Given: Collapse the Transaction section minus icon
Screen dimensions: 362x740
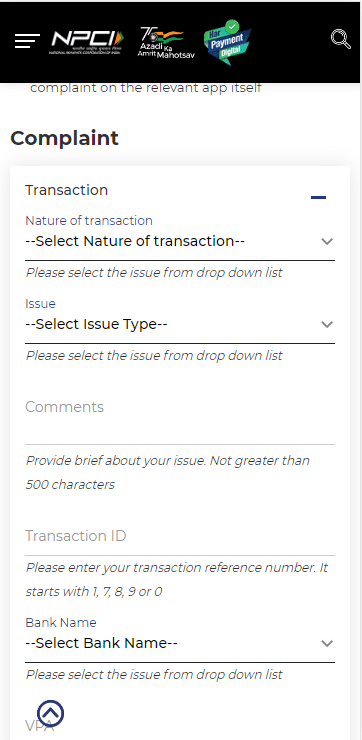Looking at the screenshot, I should click(319, 197).
